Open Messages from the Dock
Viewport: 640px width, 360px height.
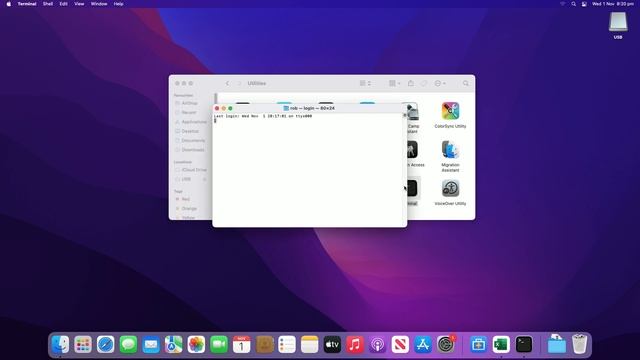[128, 344]
